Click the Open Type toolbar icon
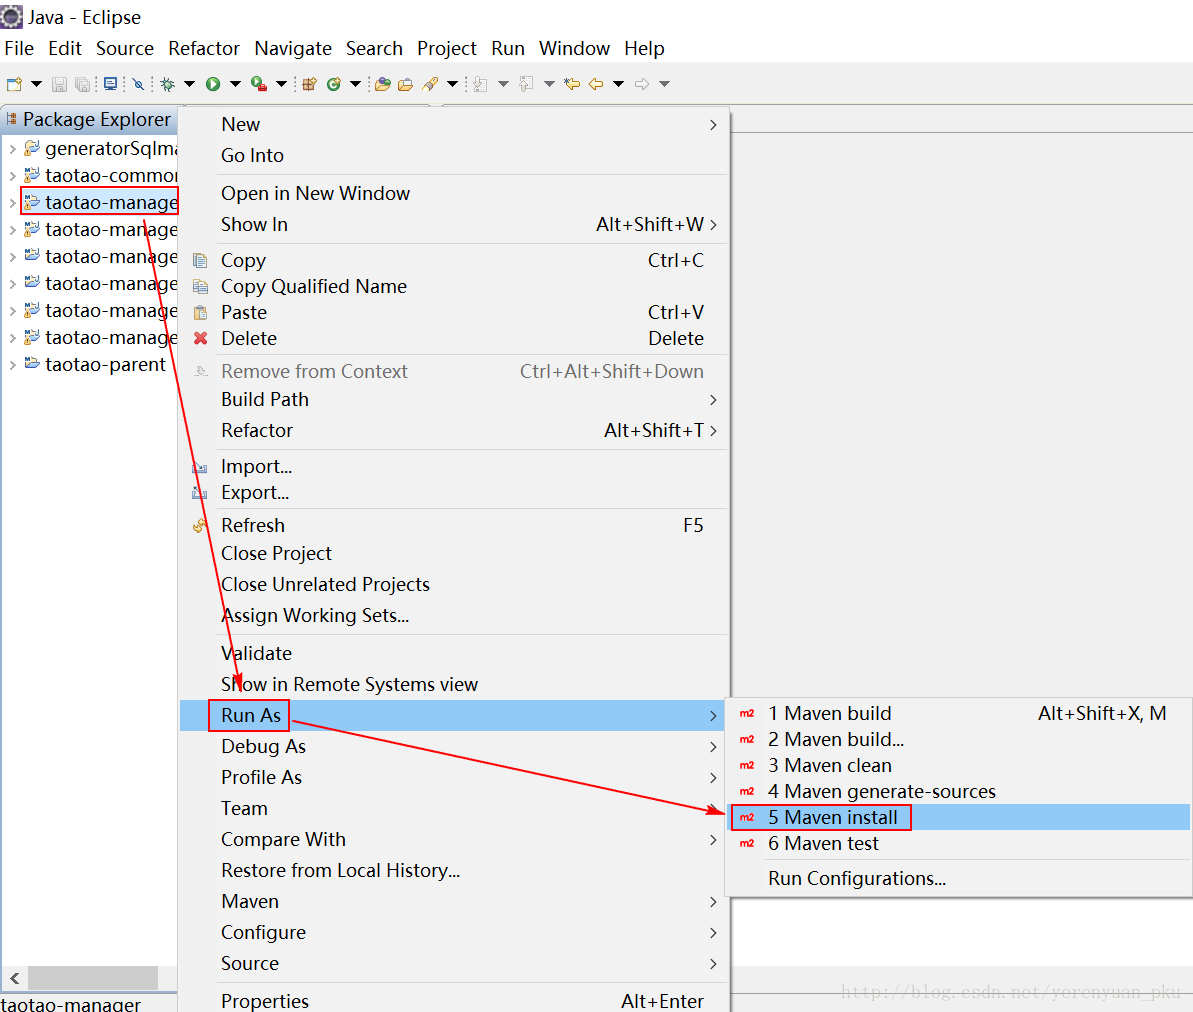The width and height of the screenshot is (1193, 1012). pyautogui.click(x=383, y=84)
